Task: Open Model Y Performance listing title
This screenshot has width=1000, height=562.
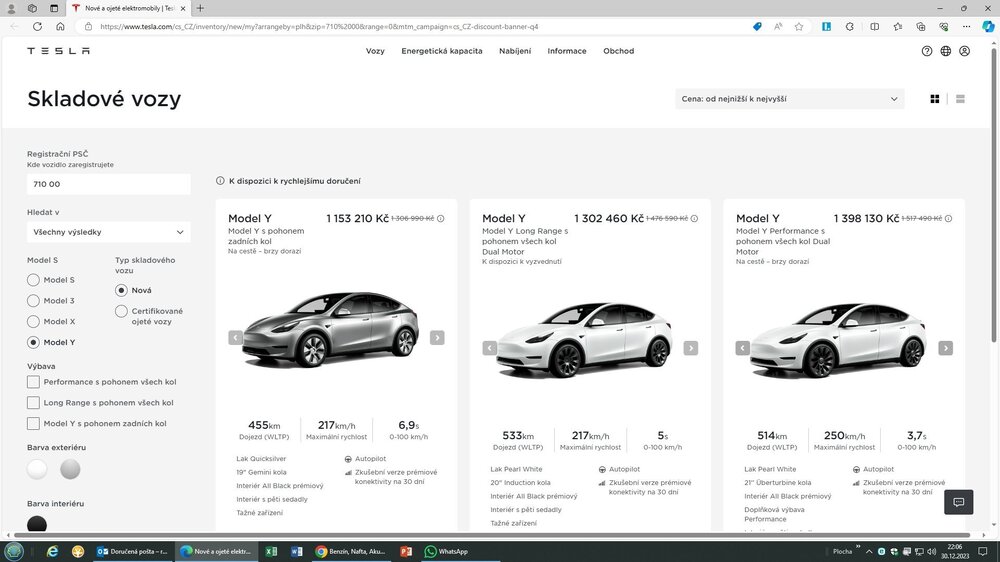Action: click(758, 219)
